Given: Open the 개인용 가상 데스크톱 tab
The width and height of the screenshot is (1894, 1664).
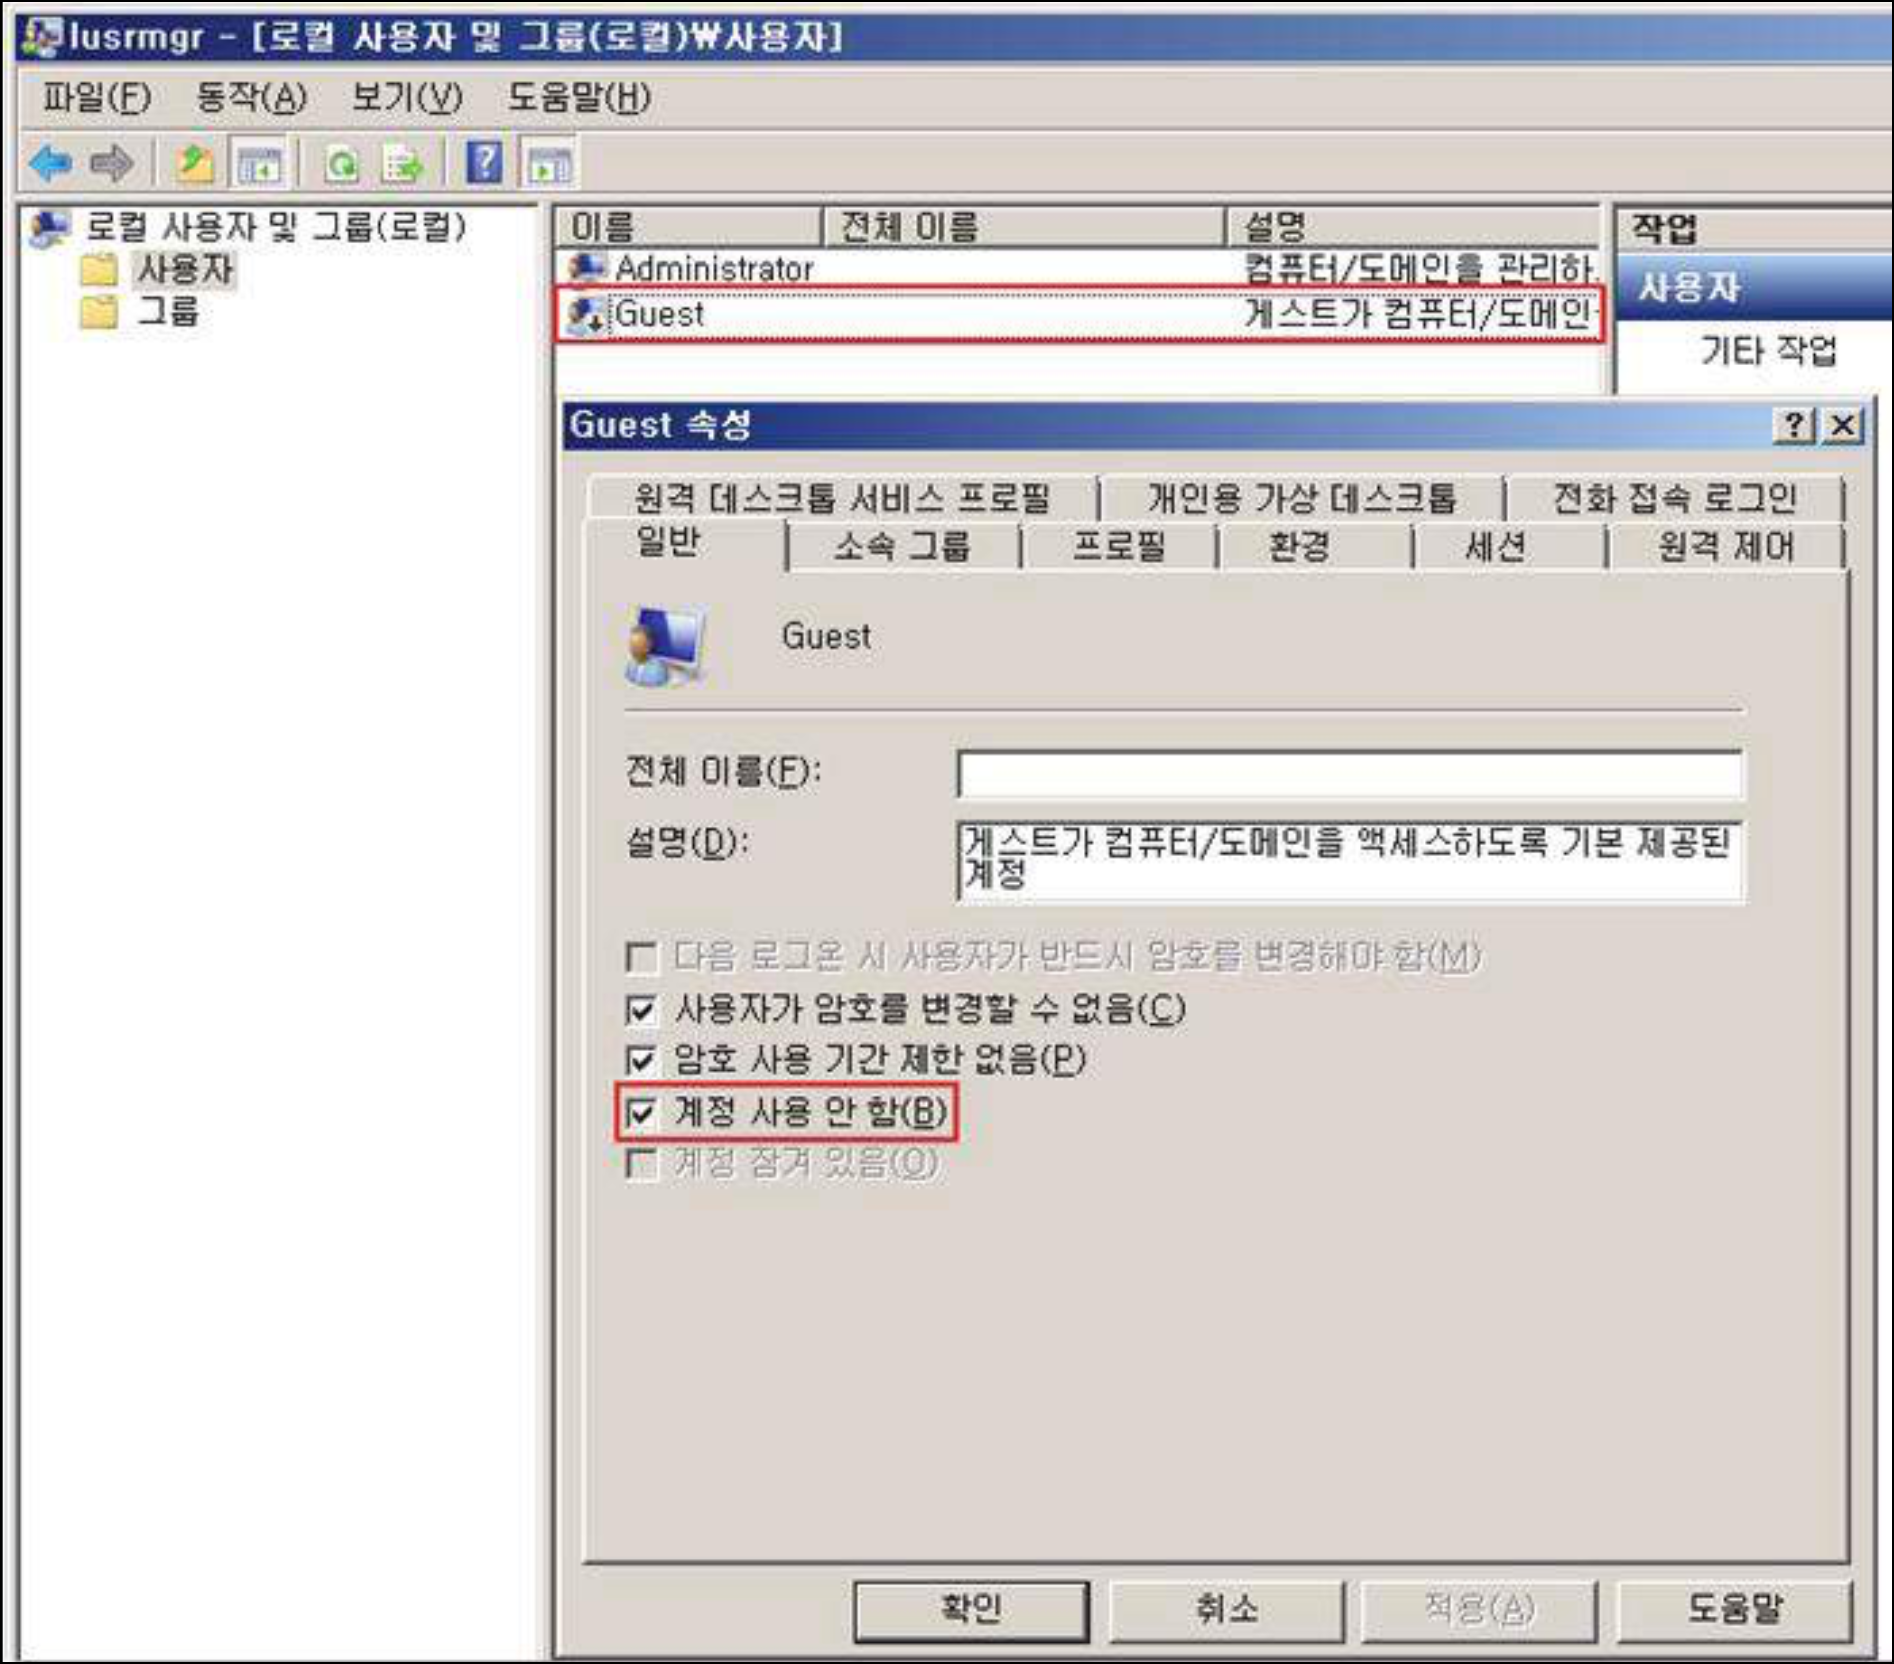Looking at the screenshot, I should [1302, 498].
